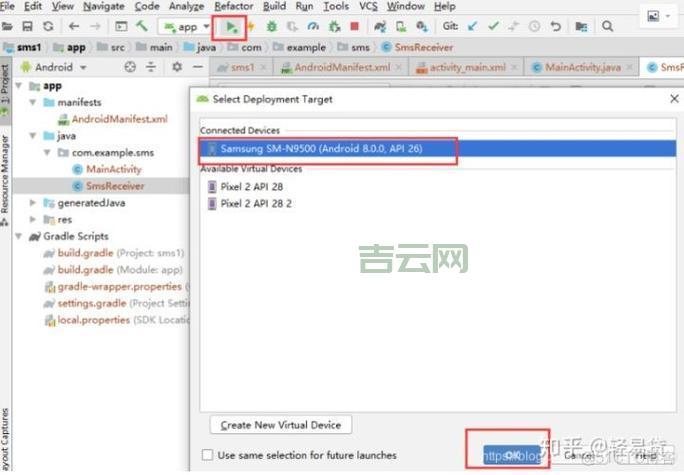This screenshot has height=475, width=684.
Task: Collapse the Gradle Scripts node
Action: (19, 236)
